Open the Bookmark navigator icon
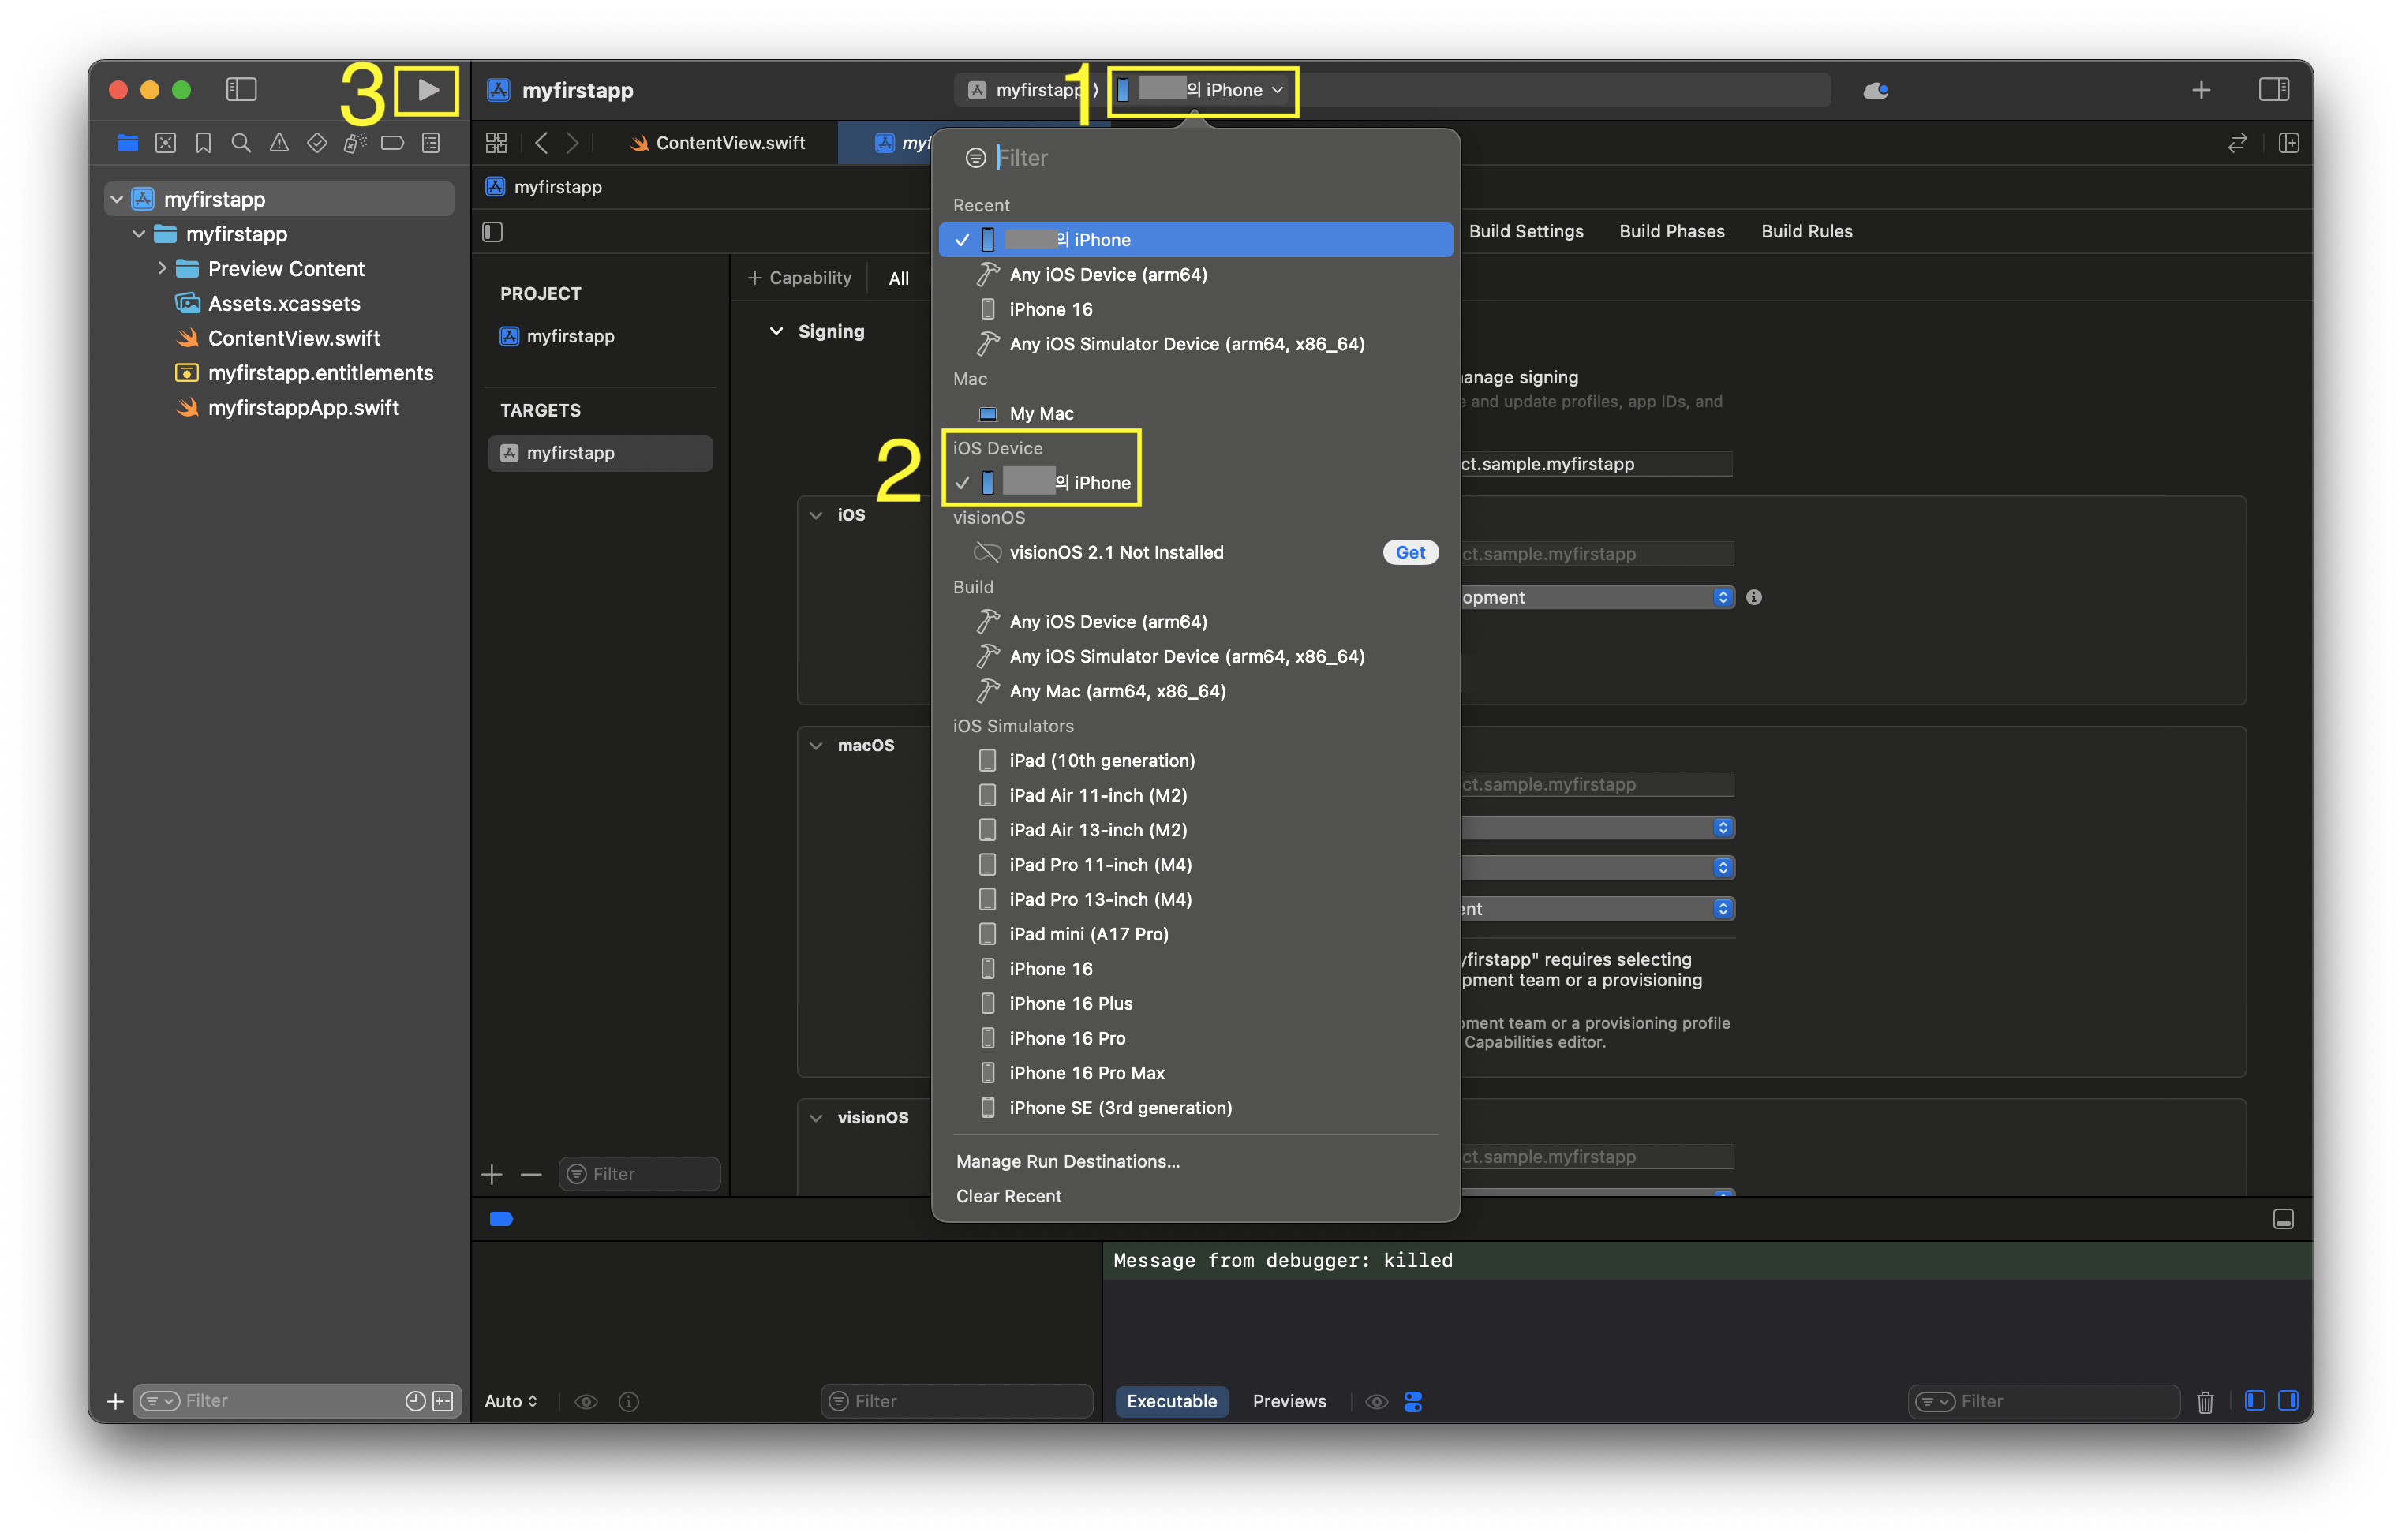The width and height of the screenshot is (2402, 1540). (203, 143)
